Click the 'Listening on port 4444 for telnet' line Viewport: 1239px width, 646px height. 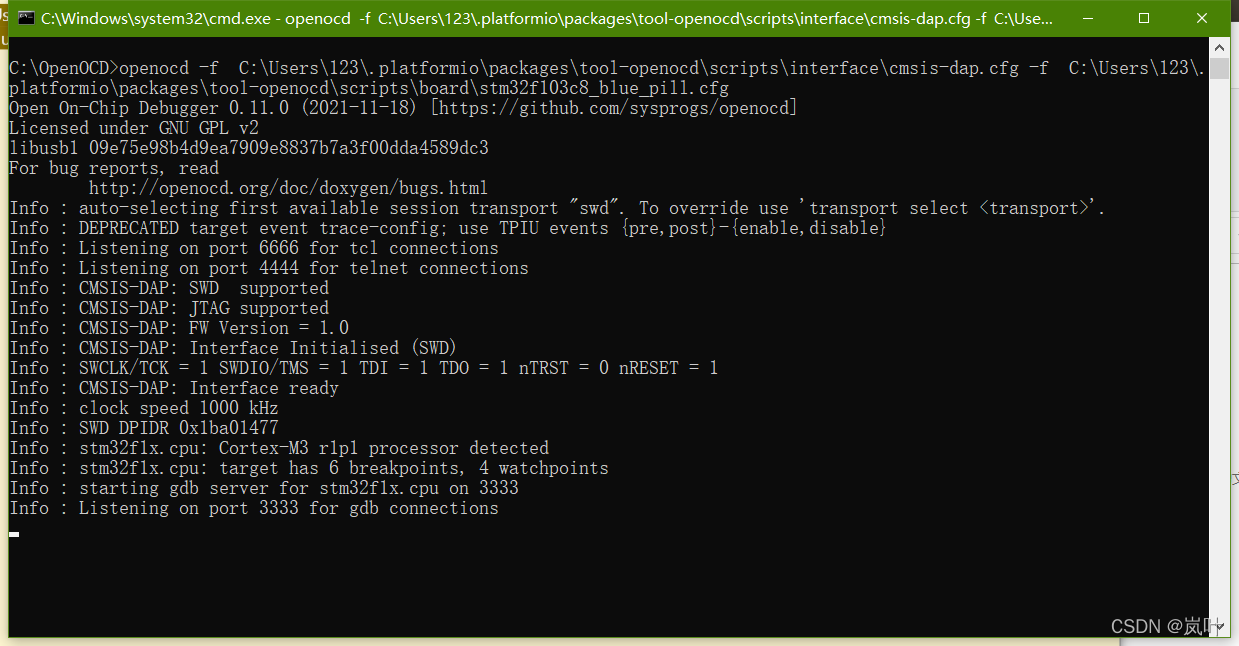click(x=268, y=268)
